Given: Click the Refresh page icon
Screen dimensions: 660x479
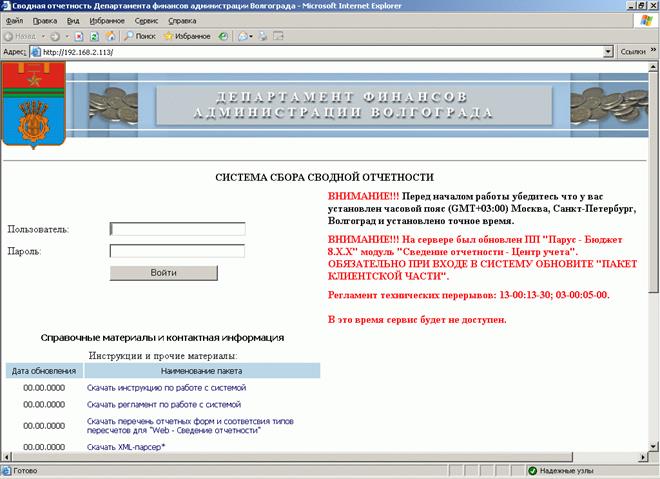Looking at the screenshot, I should click(x=93, y=35).
